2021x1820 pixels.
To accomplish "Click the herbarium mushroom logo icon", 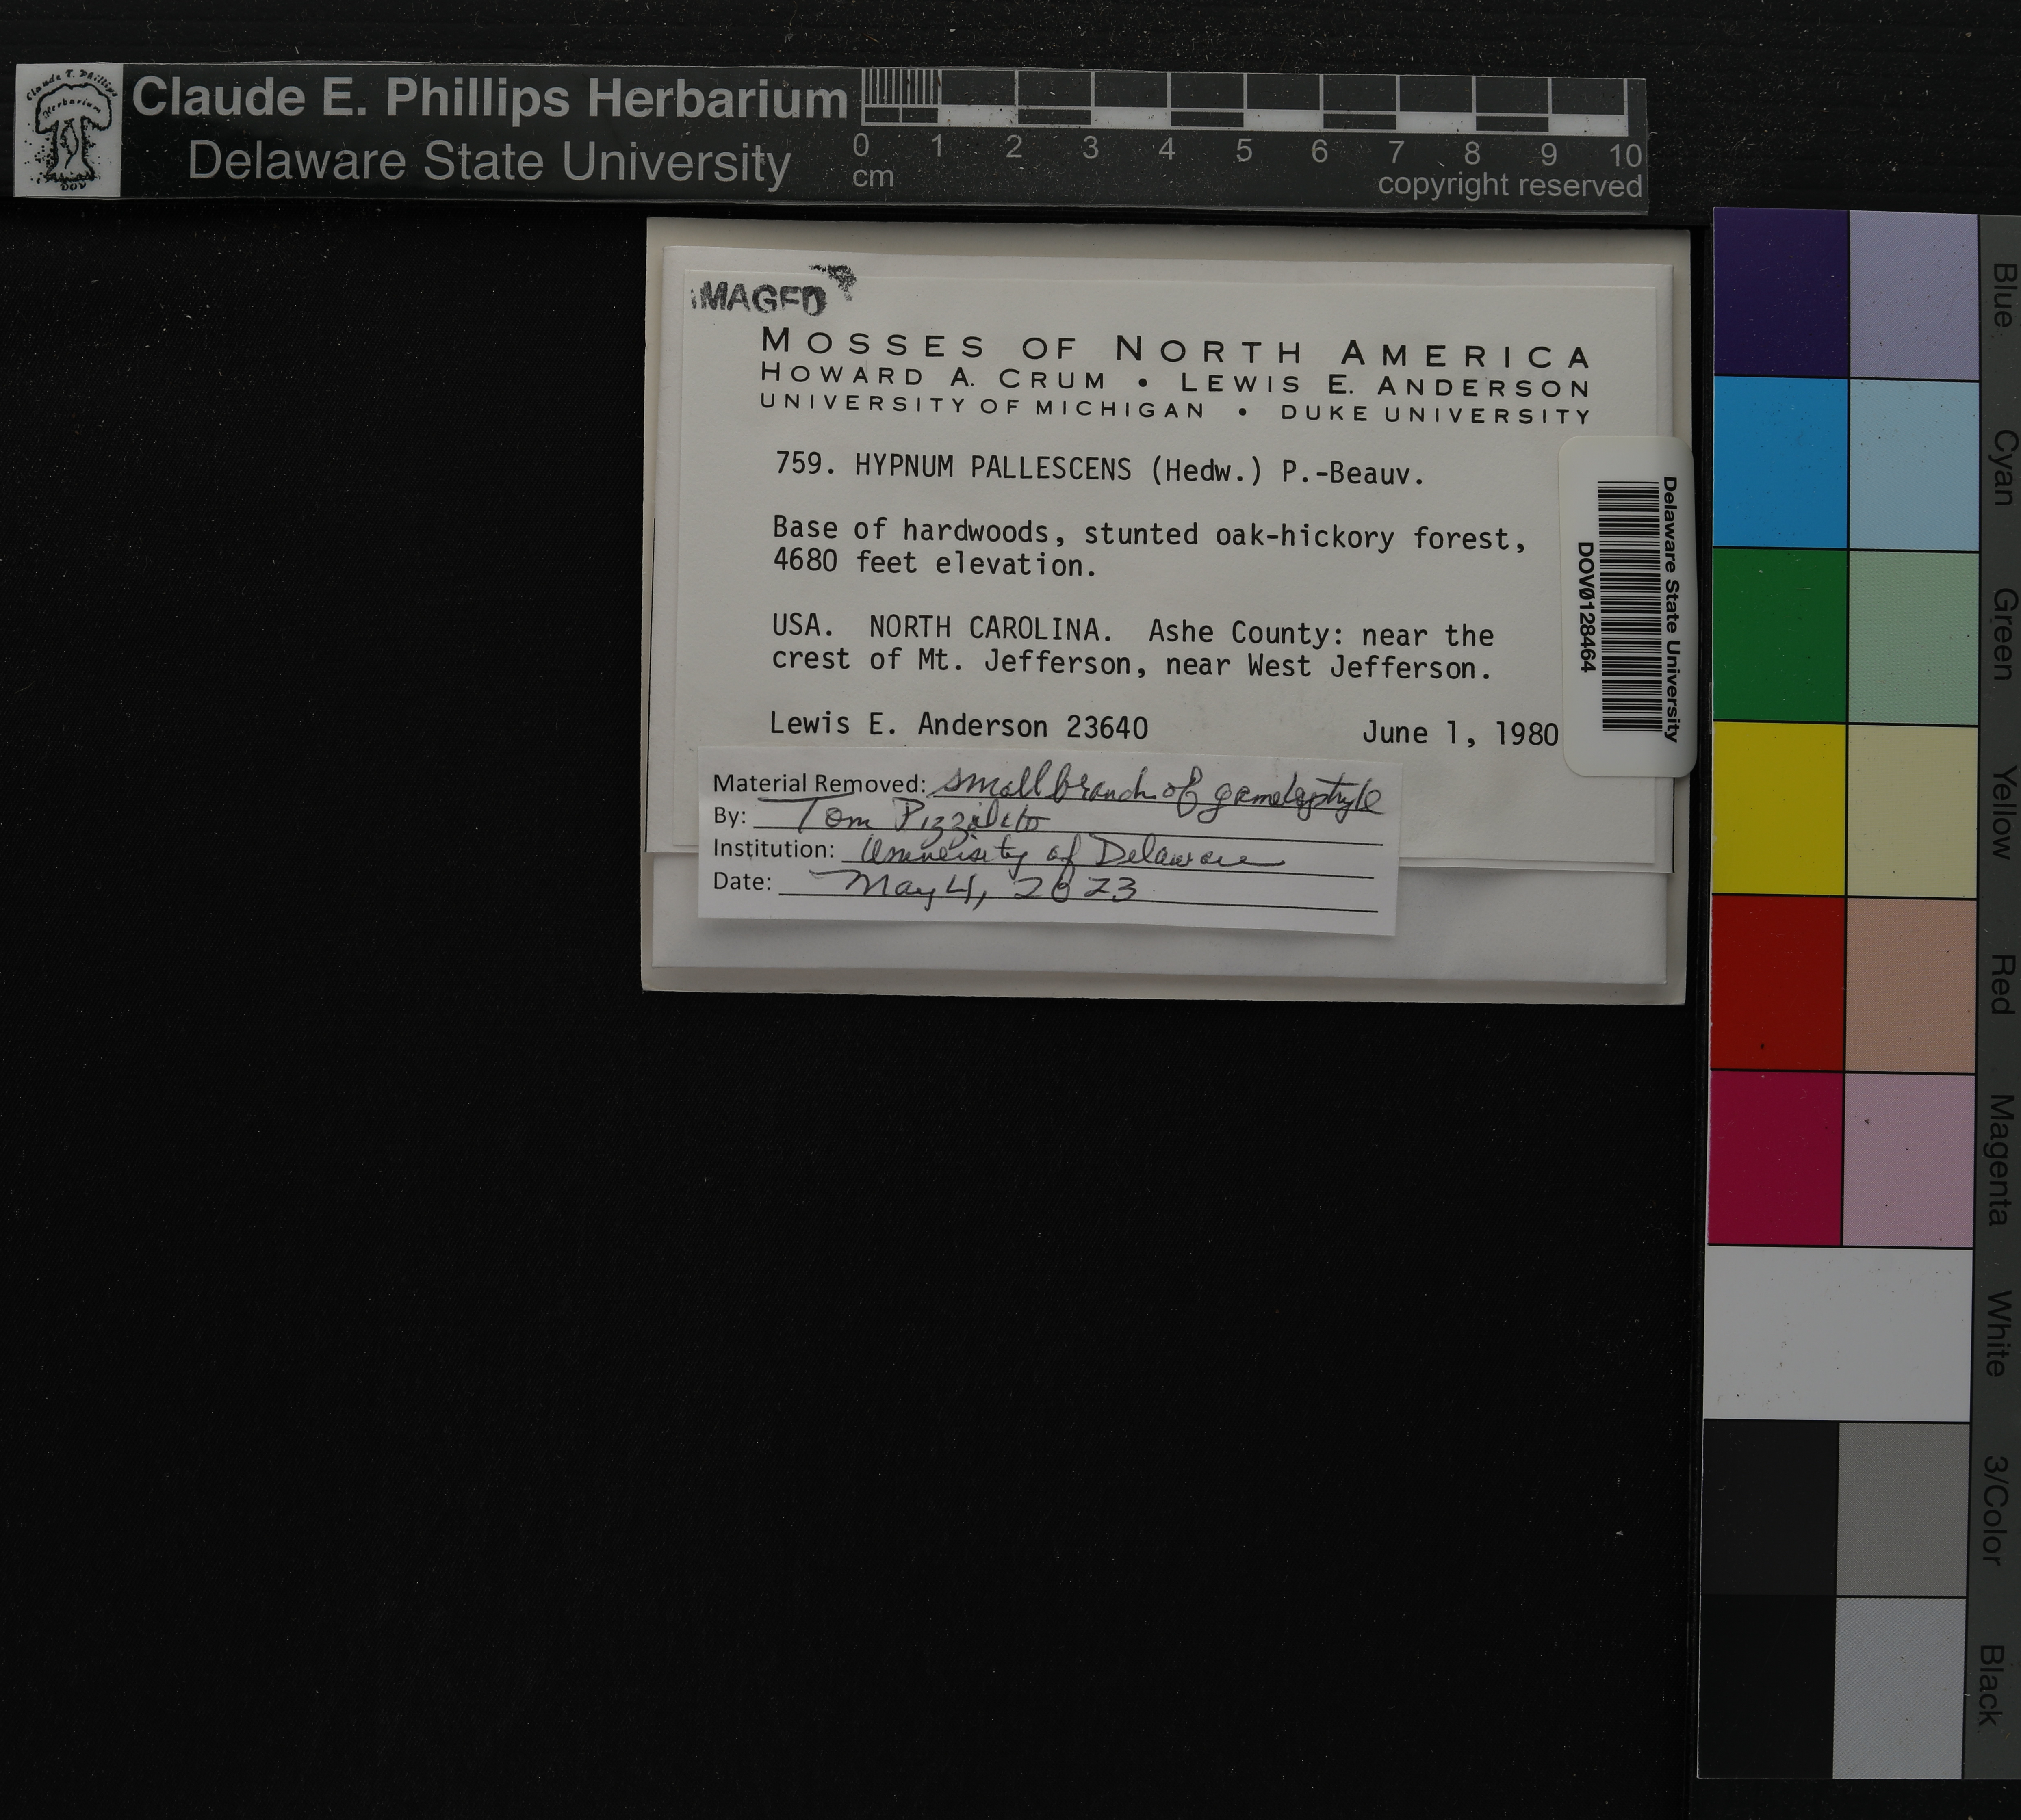I will [x=68, y=131].
